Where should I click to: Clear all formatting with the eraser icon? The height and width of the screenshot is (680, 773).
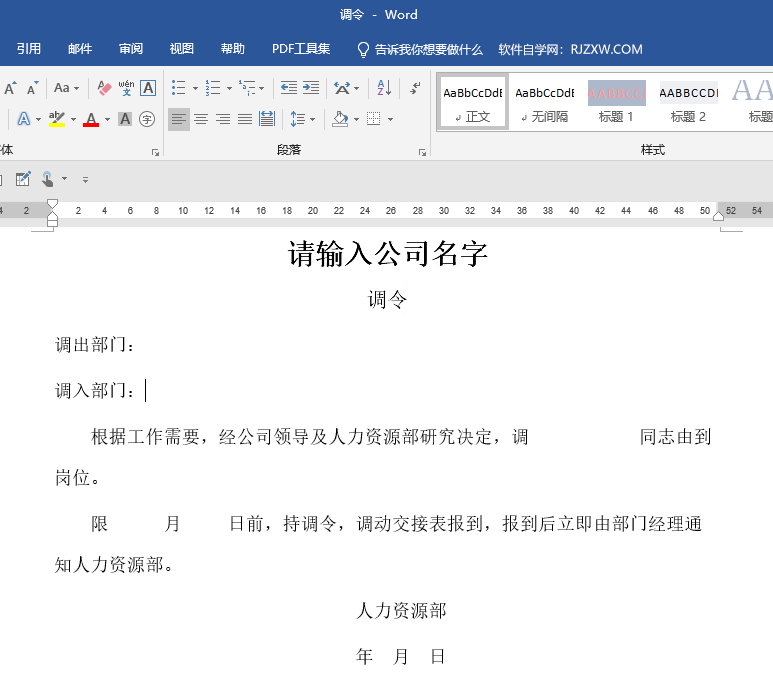[104, 88]
